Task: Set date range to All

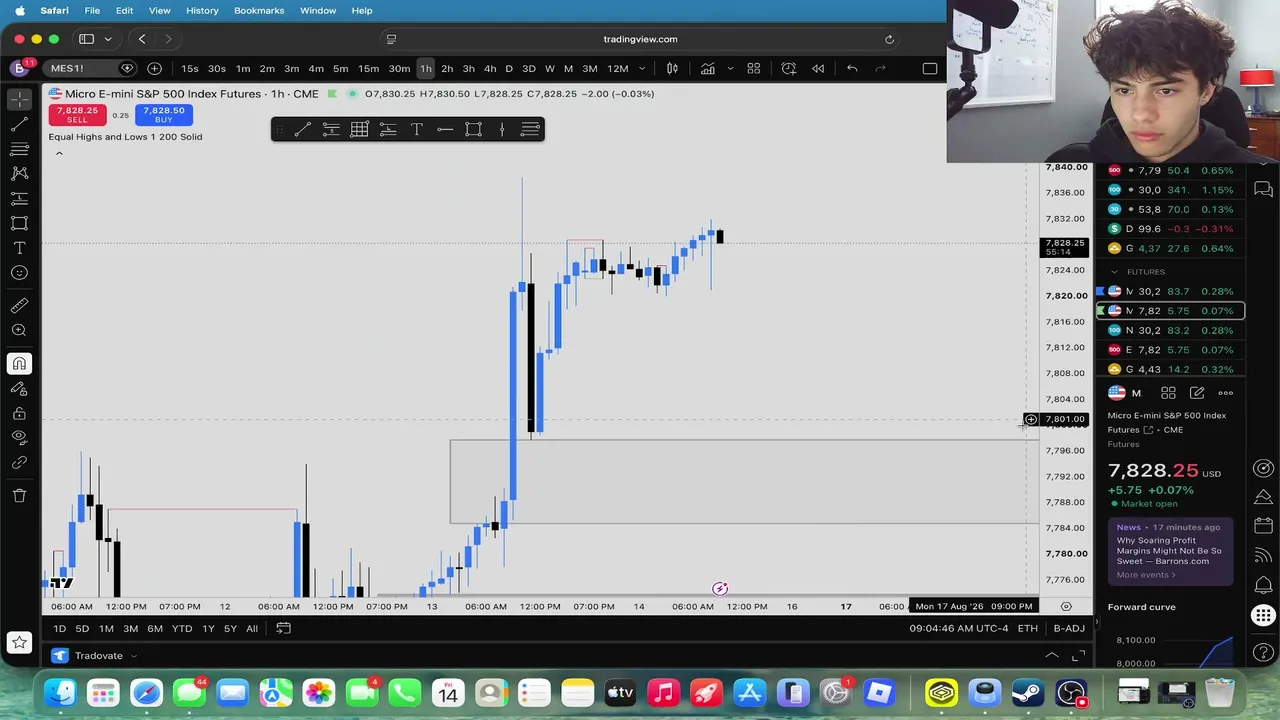Action: click(252, 628)
